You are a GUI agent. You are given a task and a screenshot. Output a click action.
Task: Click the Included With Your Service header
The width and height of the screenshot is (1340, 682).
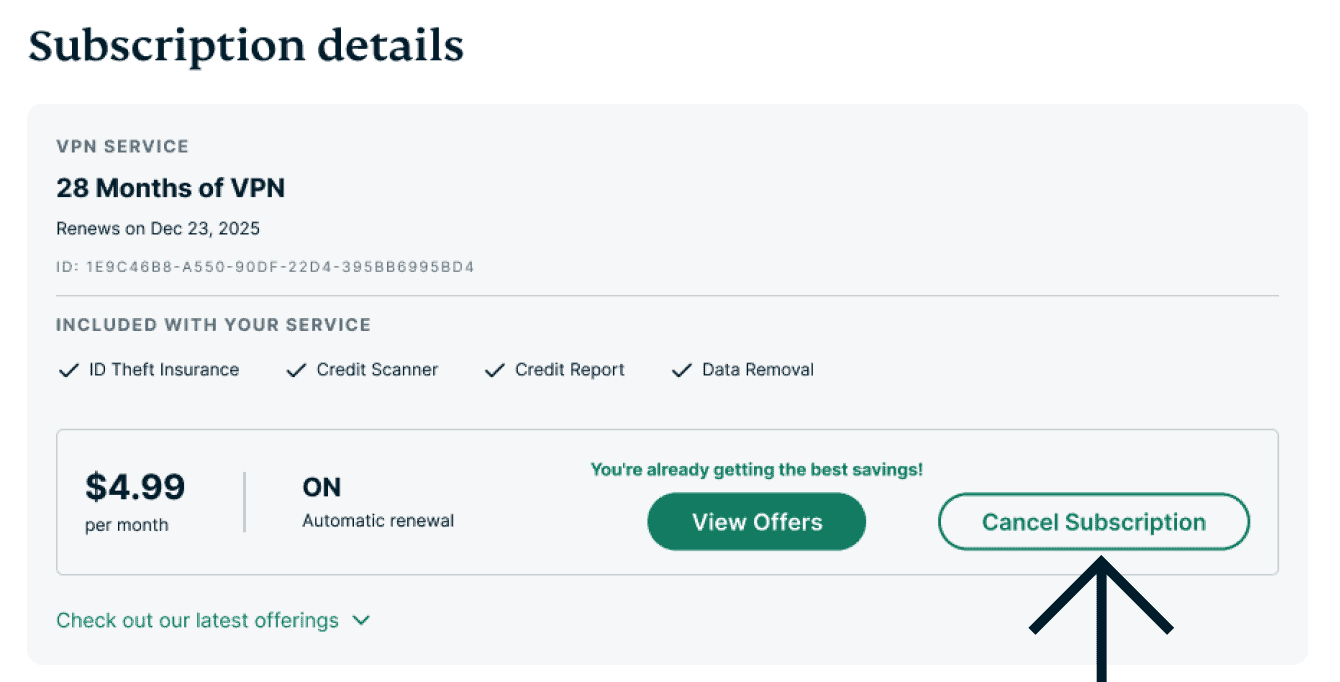coord(213,325)
